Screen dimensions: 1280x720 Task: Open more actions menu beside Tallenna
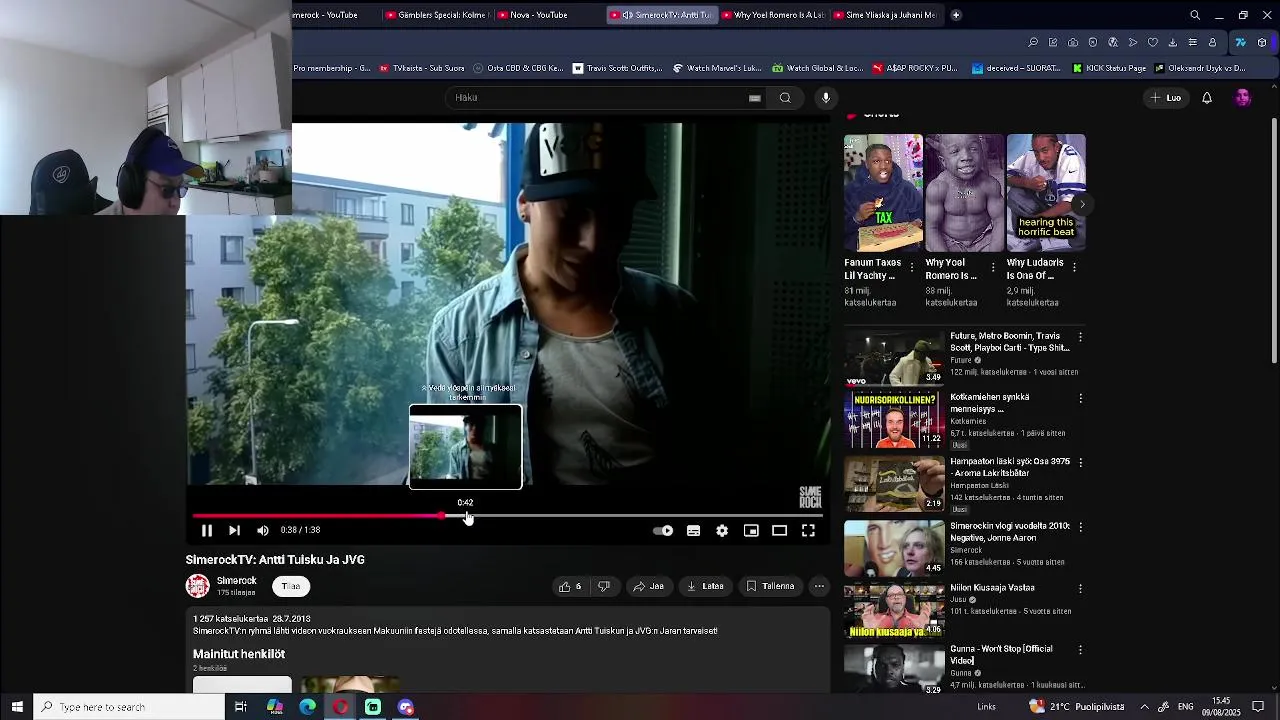(x=819, y=586)
